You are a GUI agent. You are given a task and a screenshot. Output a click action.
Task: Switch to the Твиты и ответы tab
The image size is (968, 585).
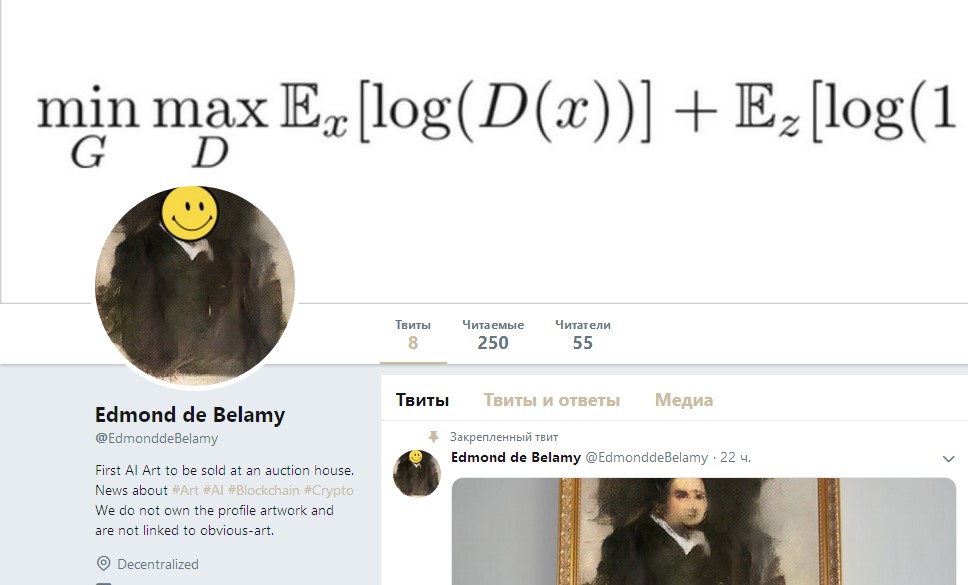pos(551,400)
